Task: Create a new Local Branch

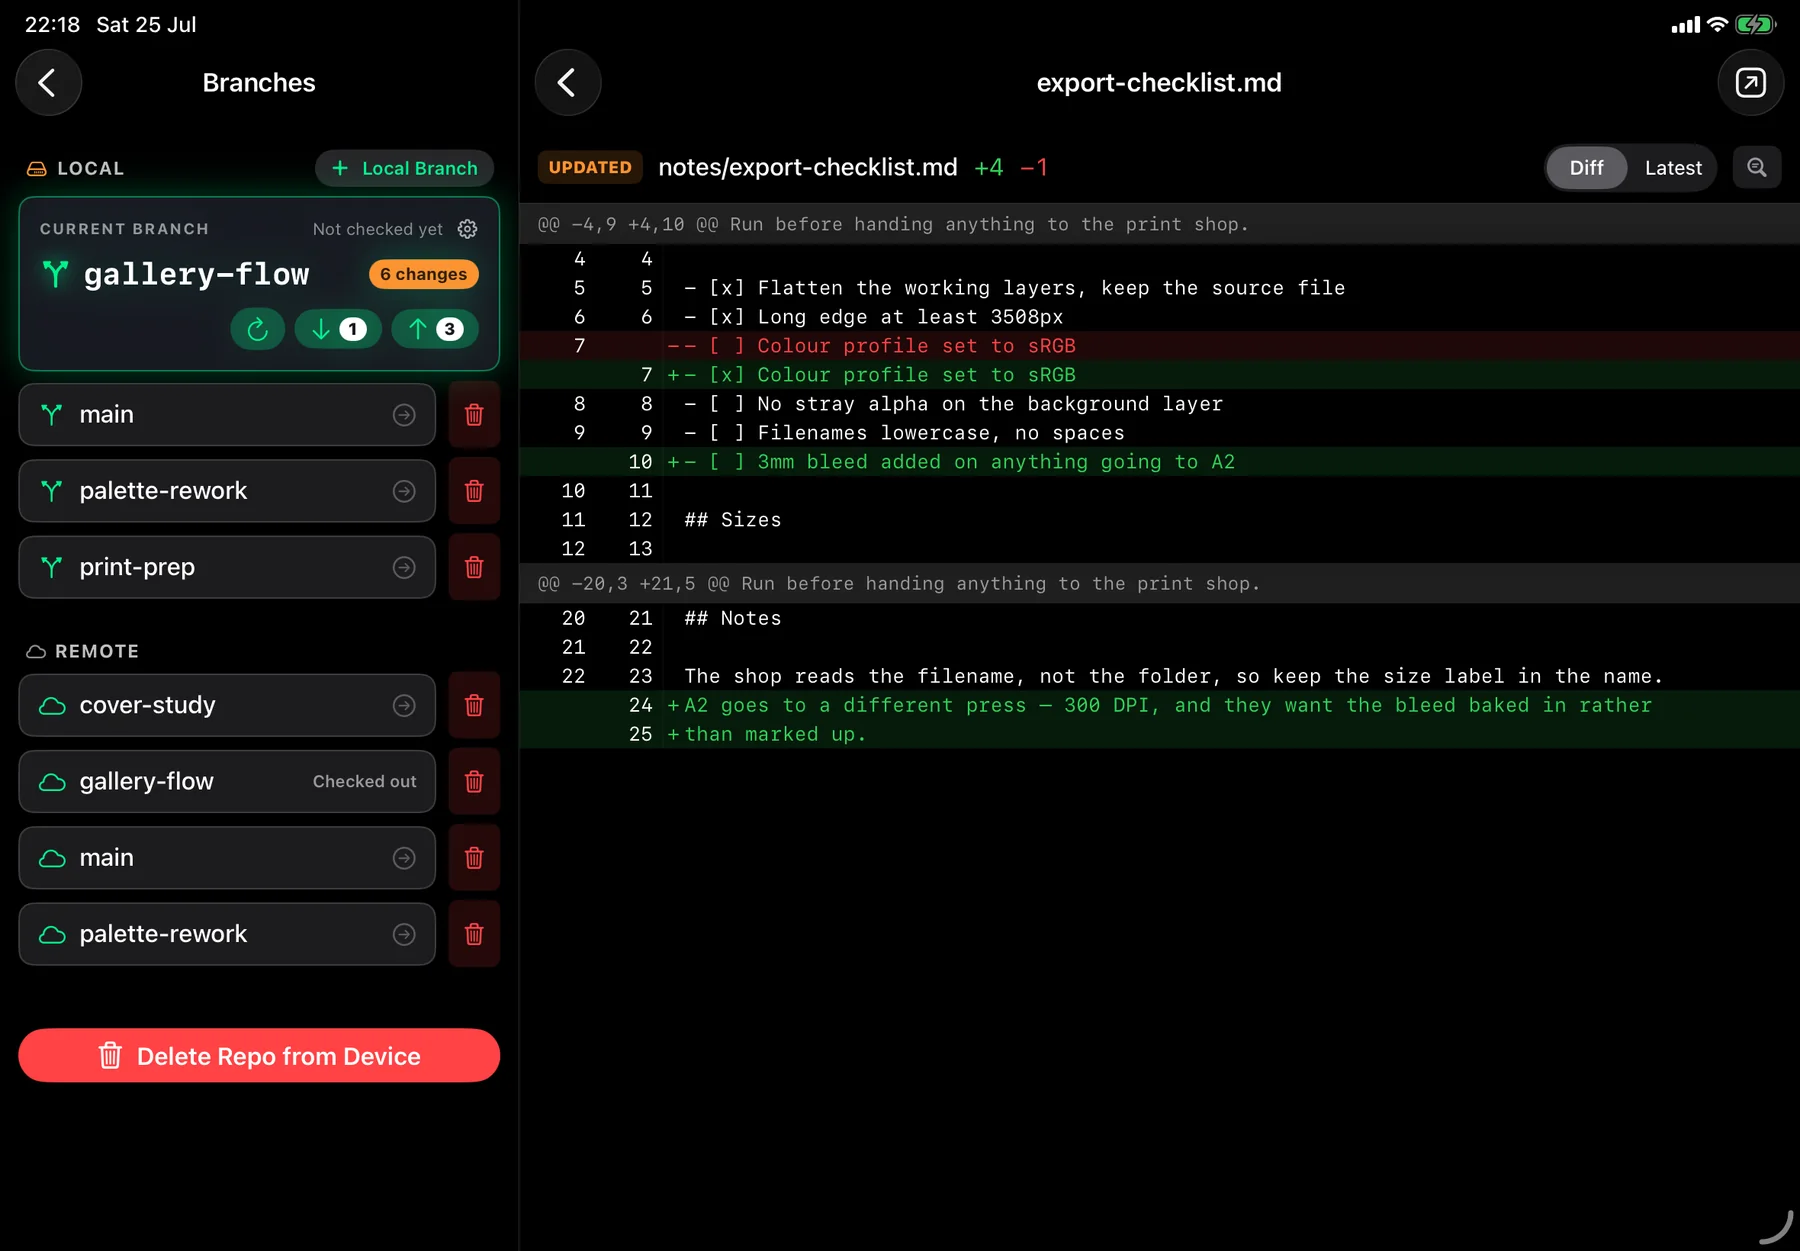Action: pos(404,168)
